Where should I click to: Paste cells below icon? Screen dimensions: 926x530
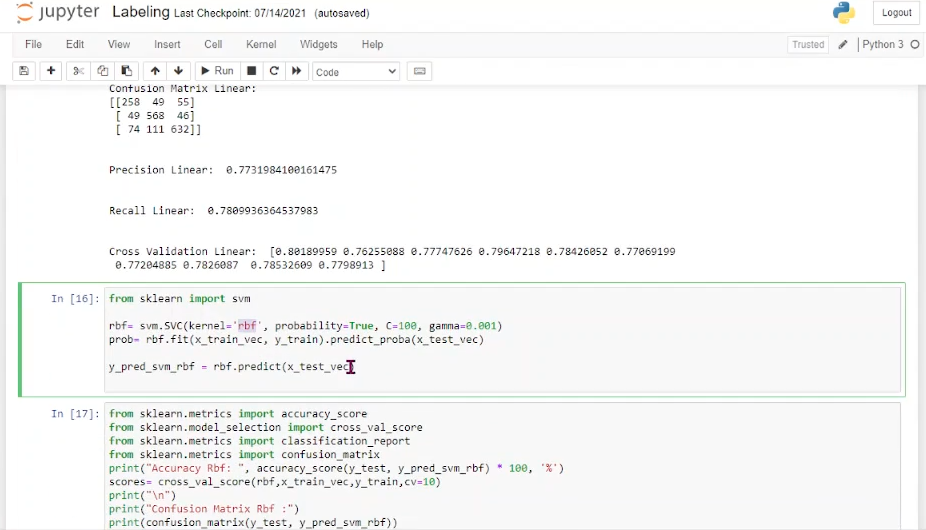(x=126, y=71)
